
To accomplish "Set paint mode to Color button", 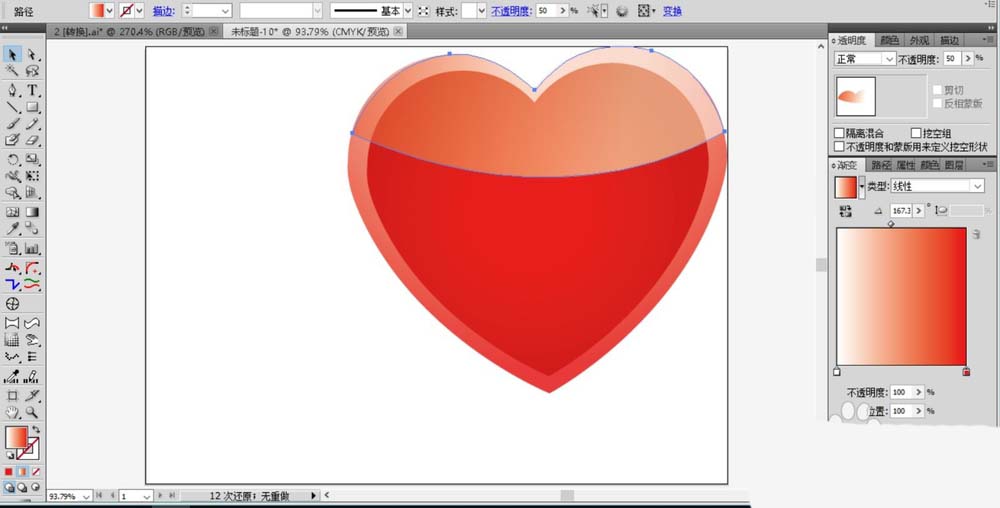I will pos(9,472).
